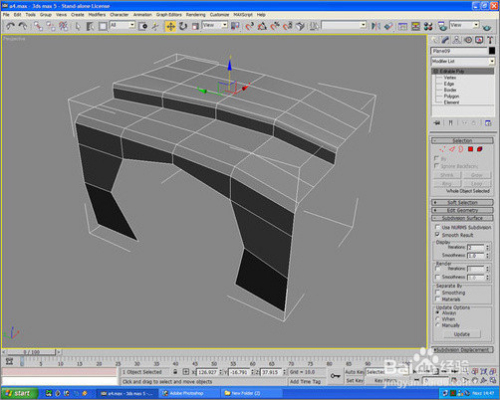This screenshot has height=400, width=500.
Task: Collapse the Subdivision Surface rollout
Action: point(462,218)
